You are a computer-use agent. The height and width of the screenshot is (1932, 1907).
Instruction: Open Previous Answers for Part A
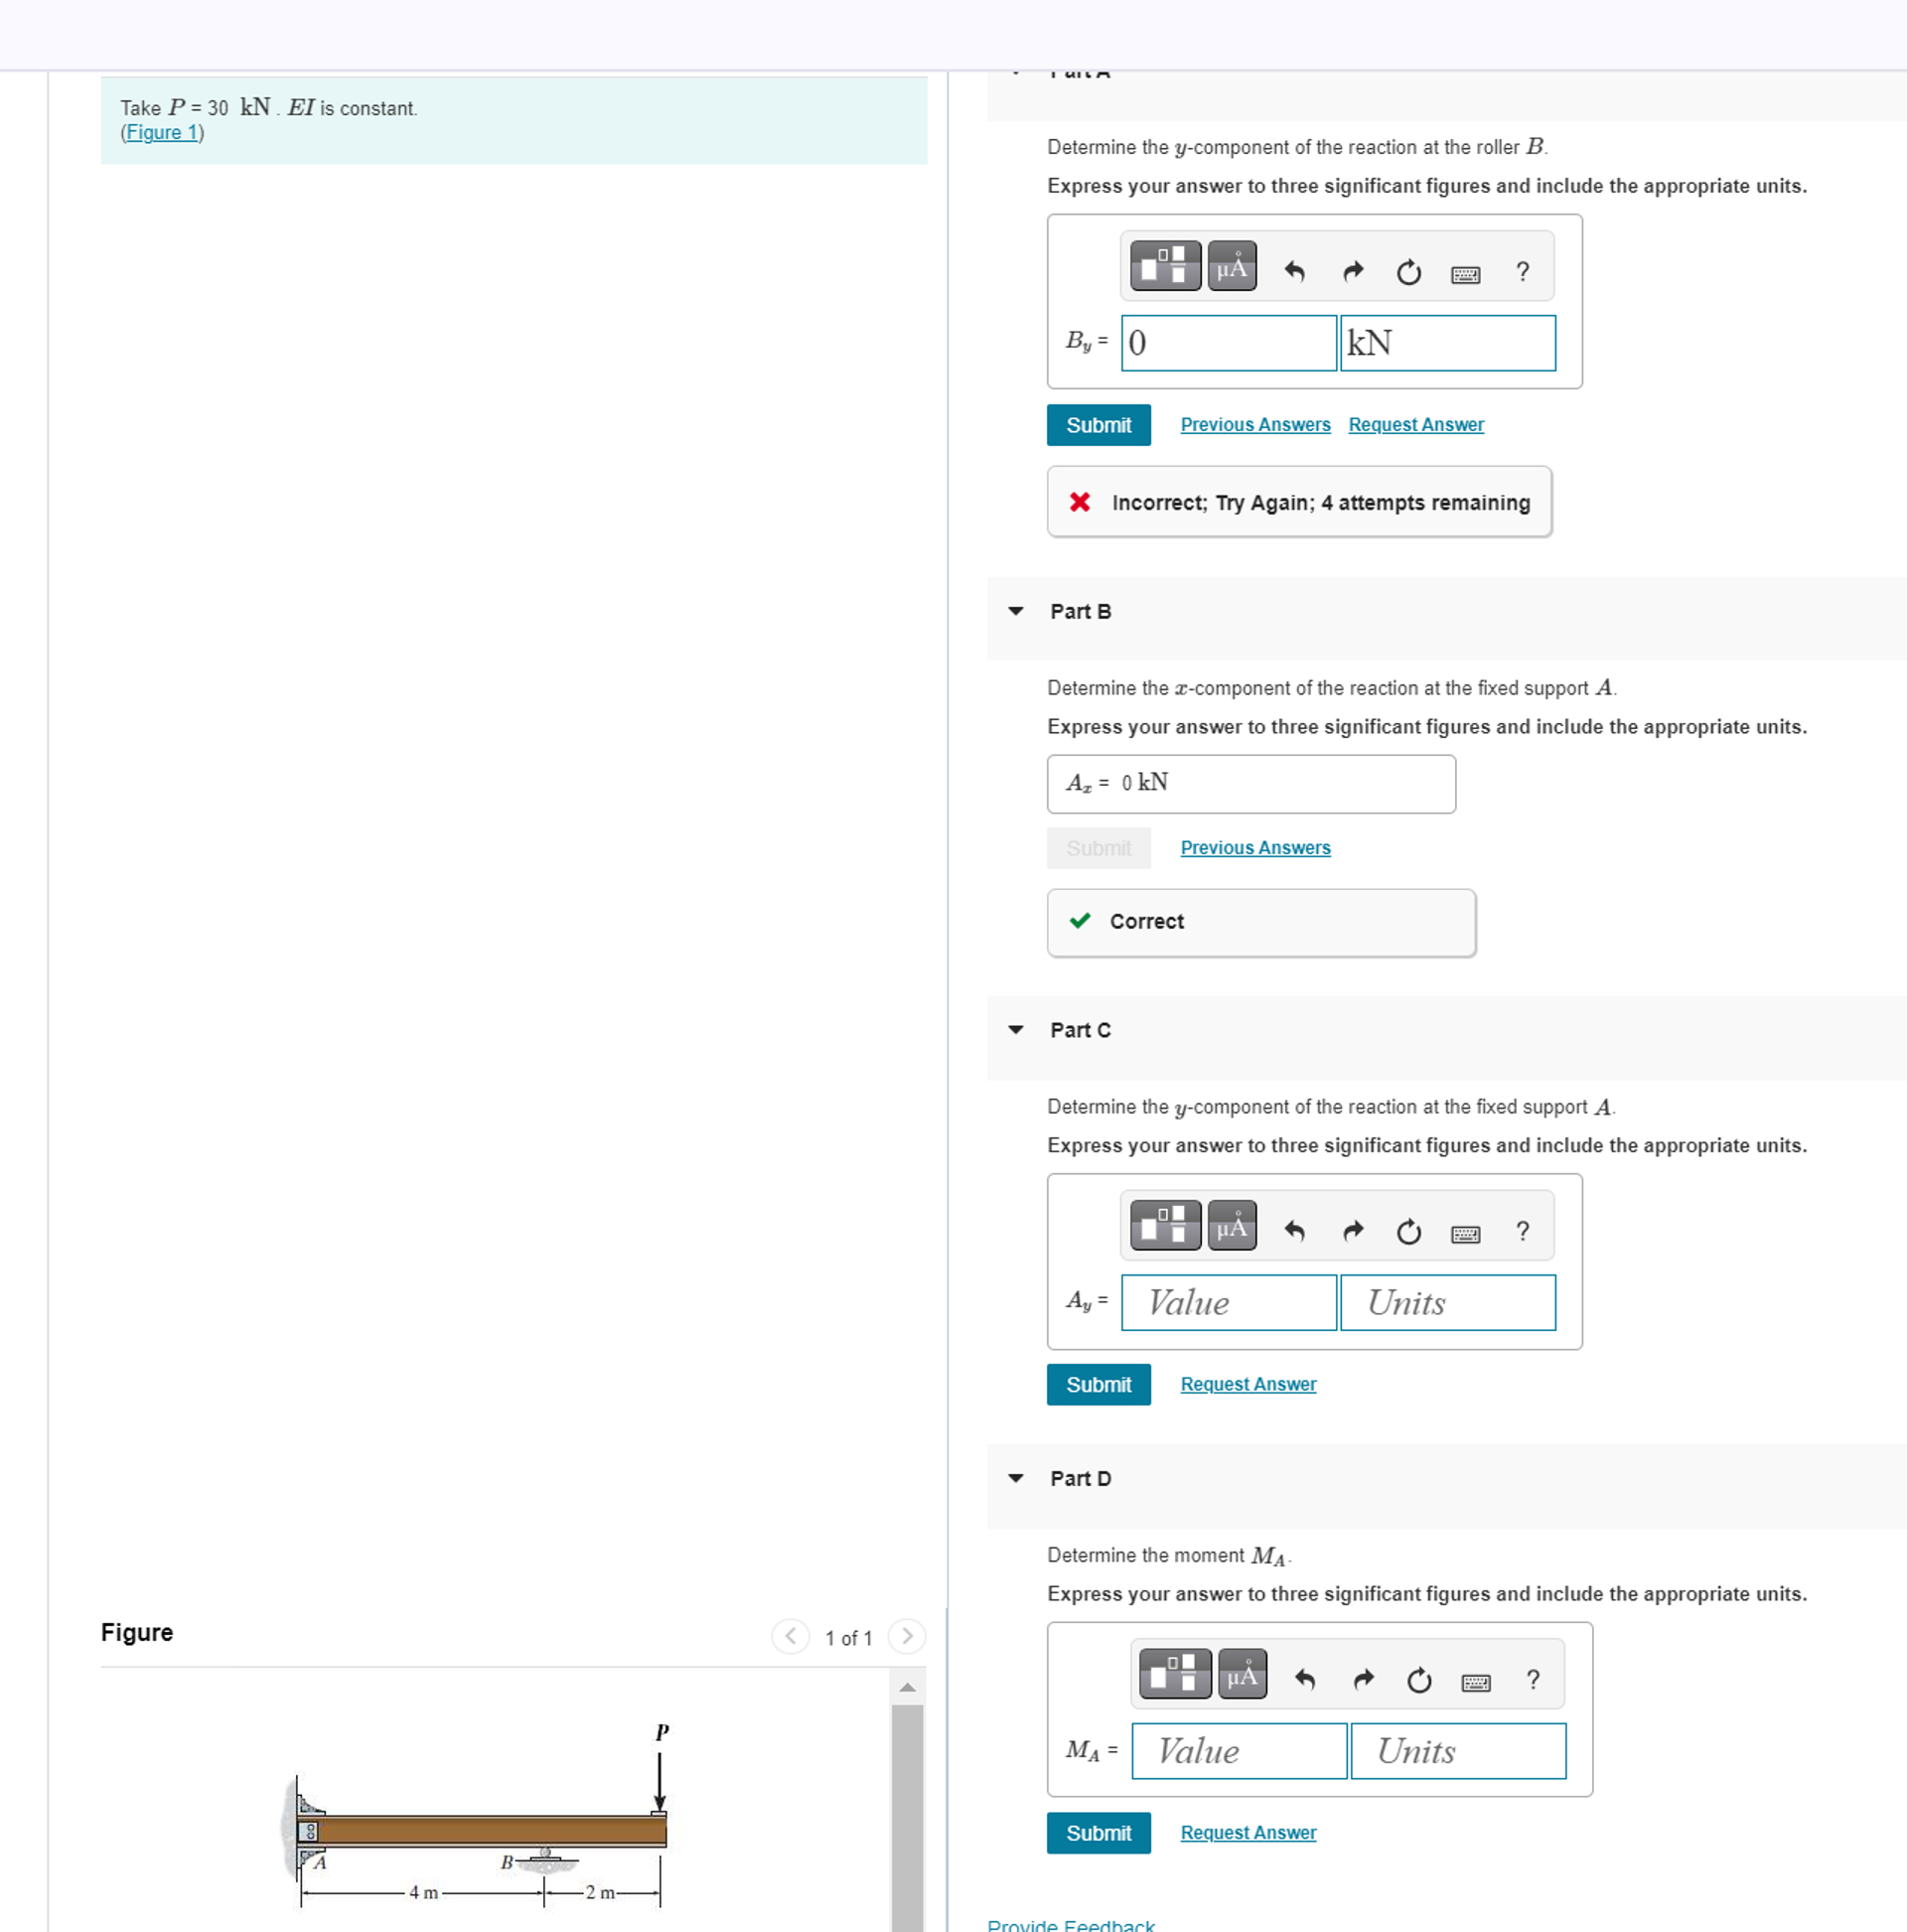click(x=1255, y=424)
